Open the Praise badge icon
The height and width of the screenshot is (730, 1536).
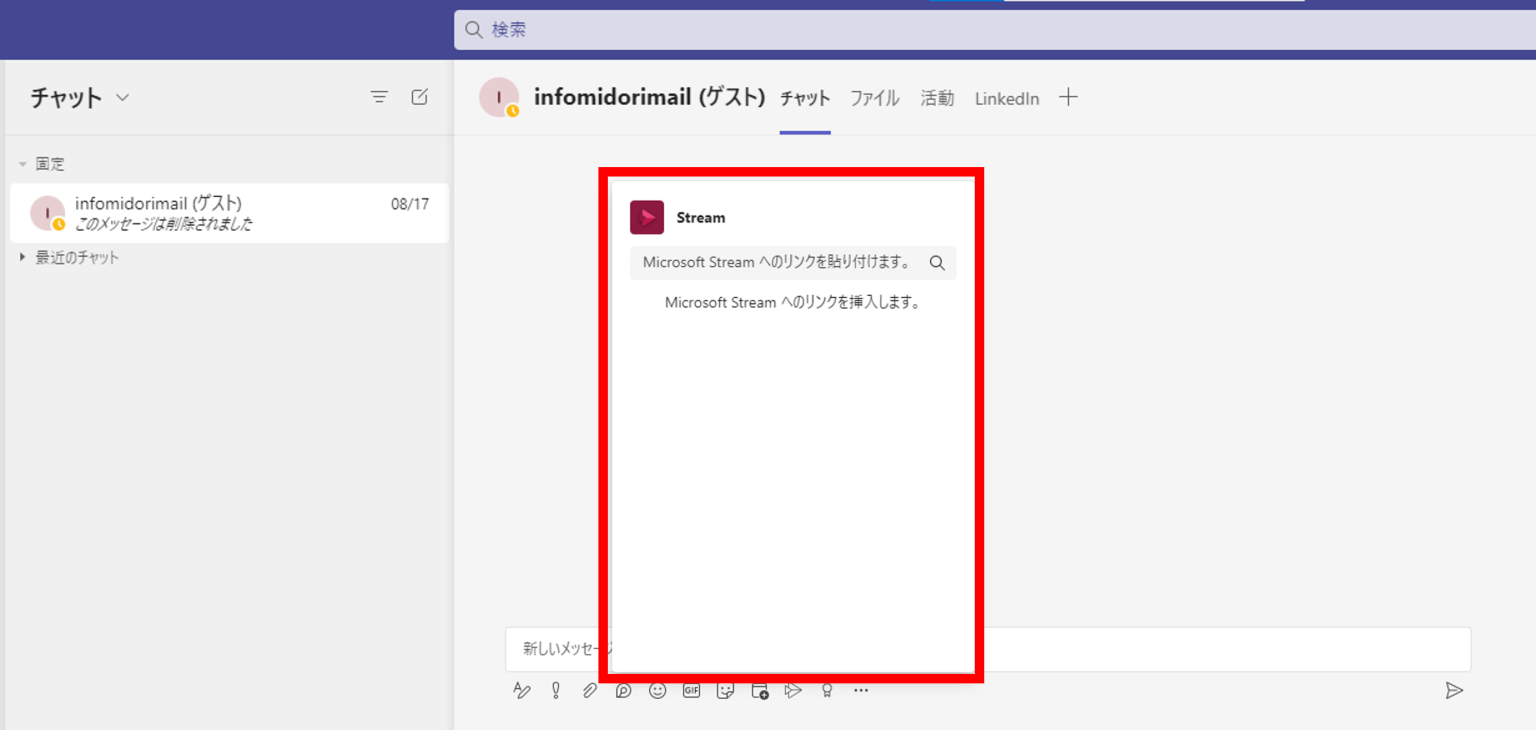coord(827,691)
